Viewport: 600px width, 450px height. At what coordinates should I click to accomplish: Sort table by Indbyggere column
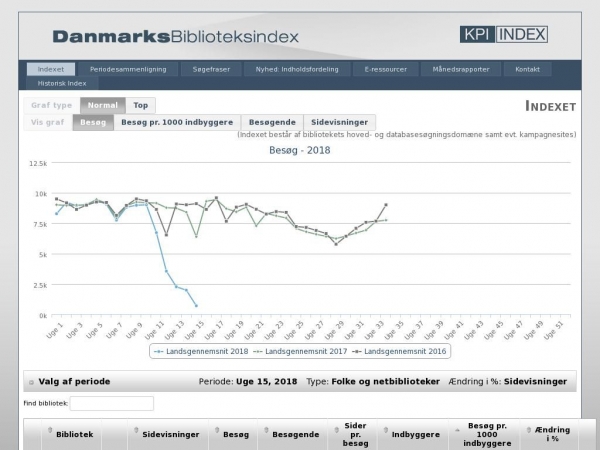click(412, 434)
